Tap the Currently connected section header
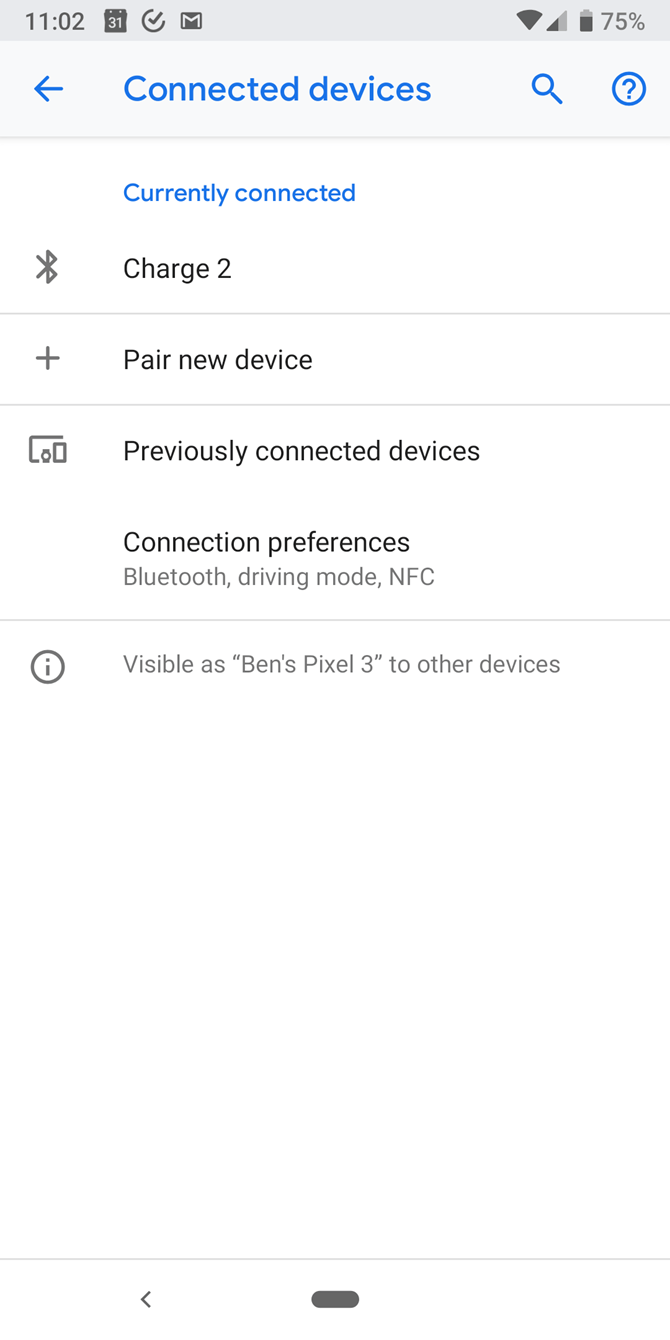The width and height of the screenshot is (670, 1340). coord(239,193)
